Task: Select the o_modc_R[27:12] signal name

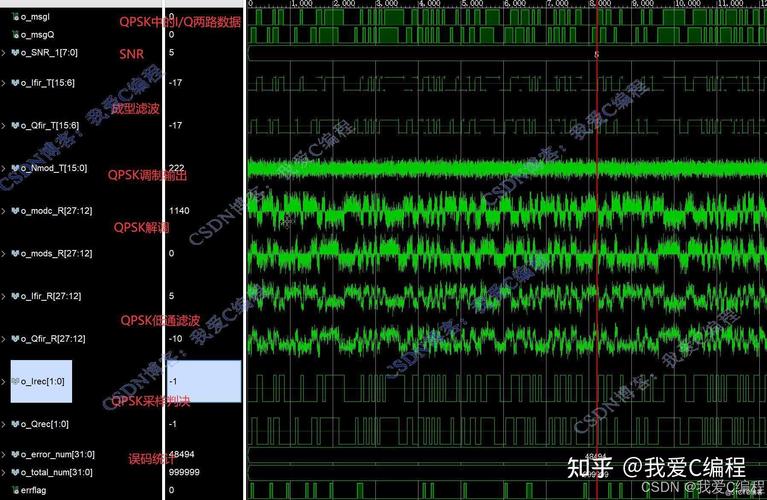Action: (x=57, y=211)
